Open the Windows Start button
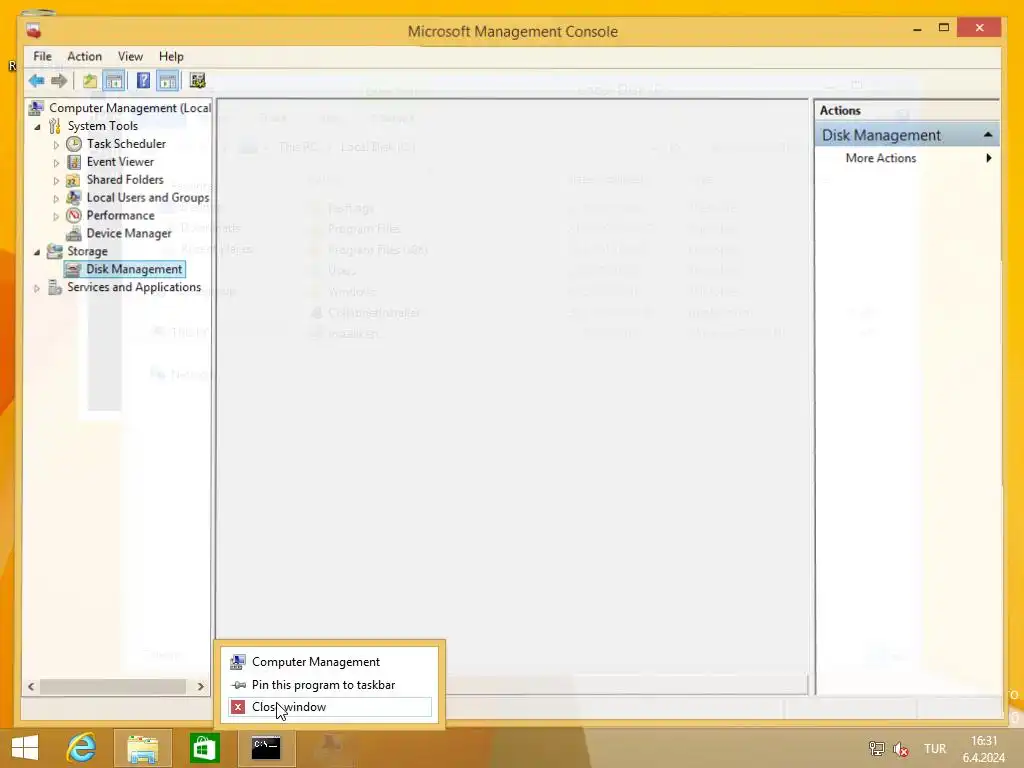Image resolution: width=1024 pixels, height=768 pixels. coord(25,748)
